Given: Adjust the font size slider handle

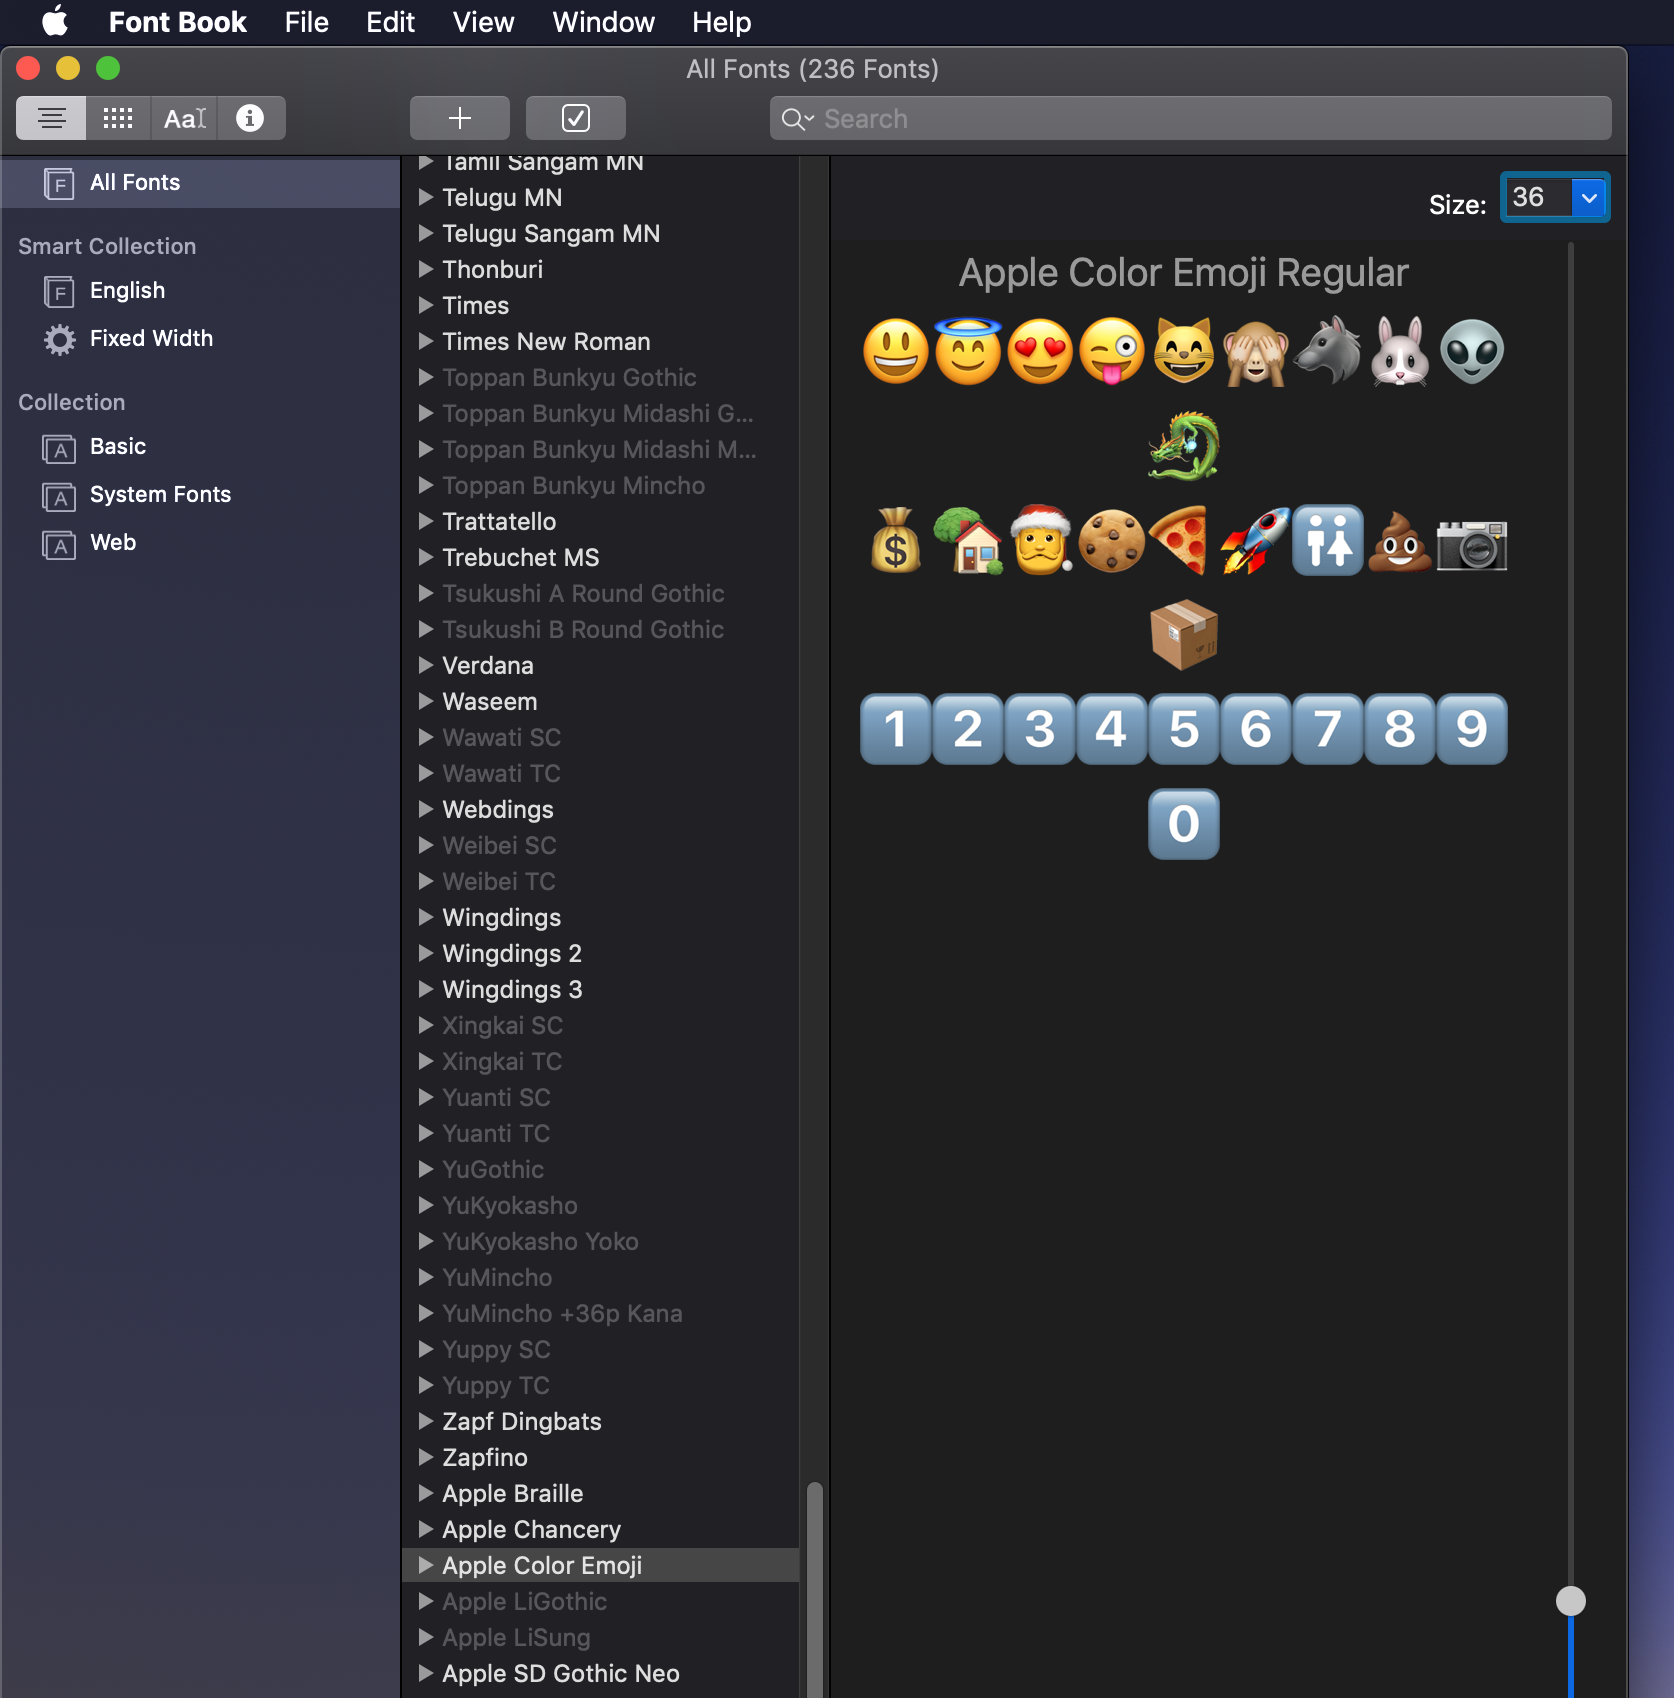Looking at the screenshot, I should 1571,1601.
